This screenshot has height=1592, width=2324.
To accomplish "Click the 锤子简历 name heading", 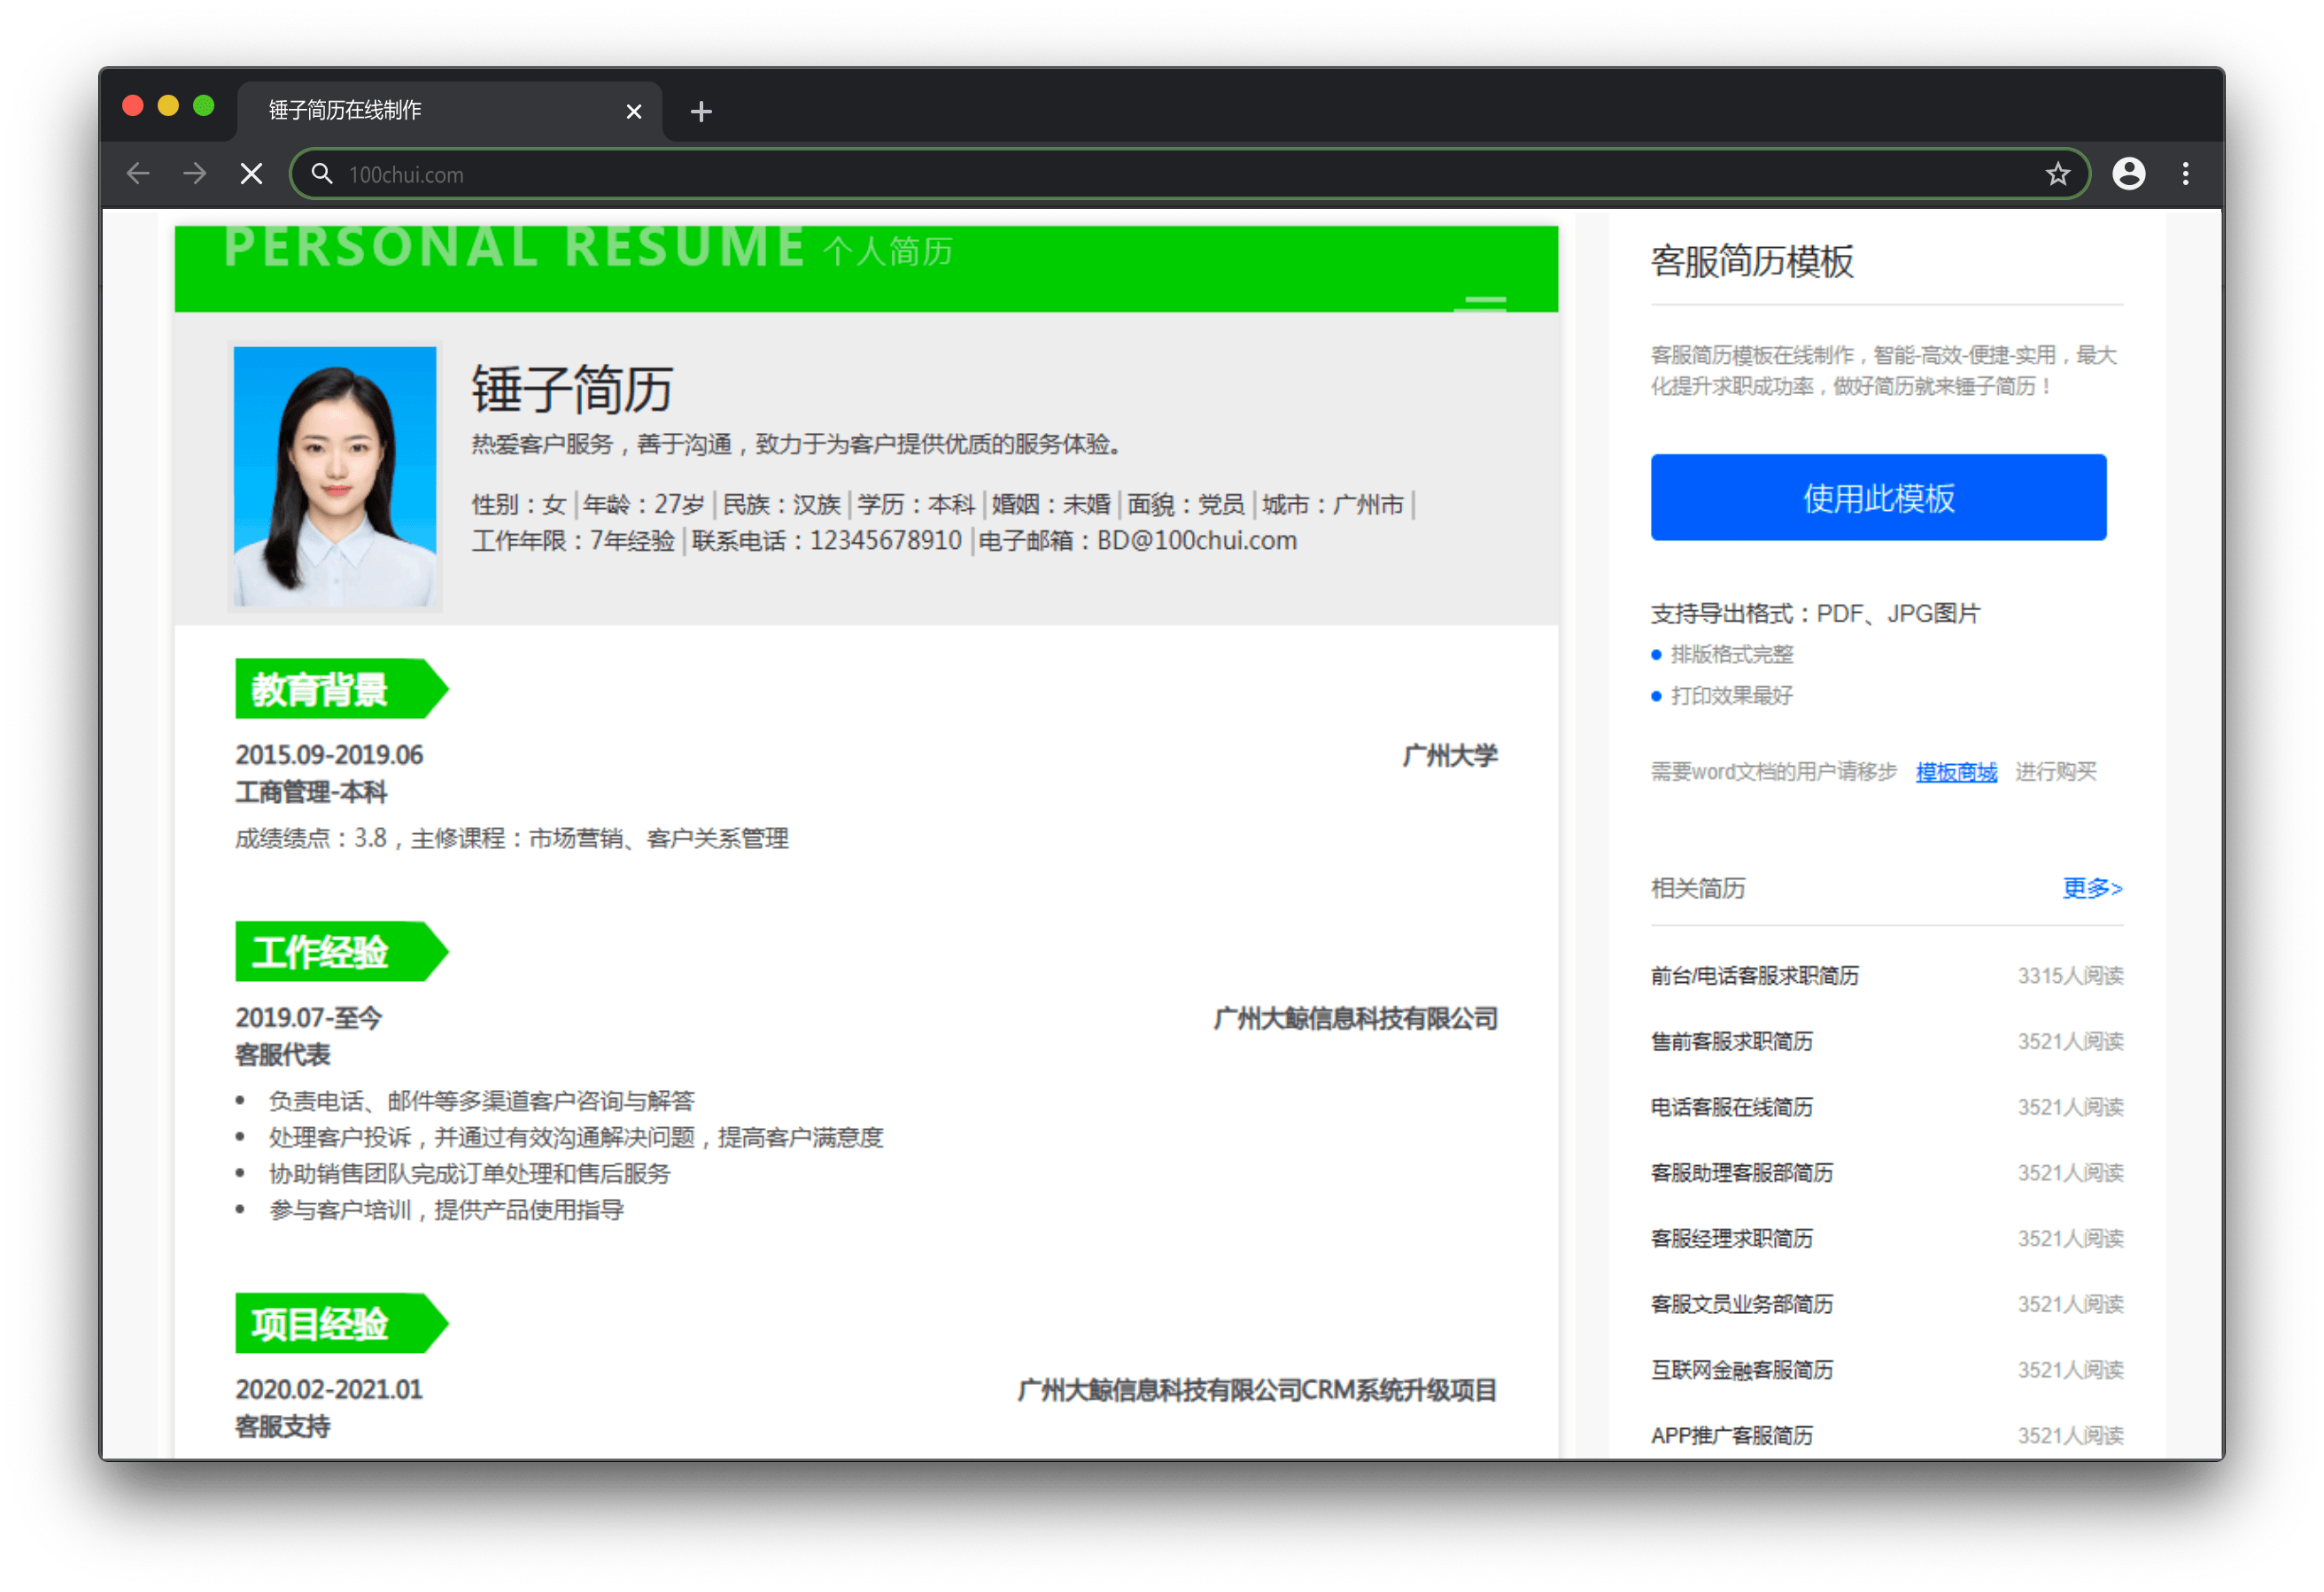I will pos(572,388).
